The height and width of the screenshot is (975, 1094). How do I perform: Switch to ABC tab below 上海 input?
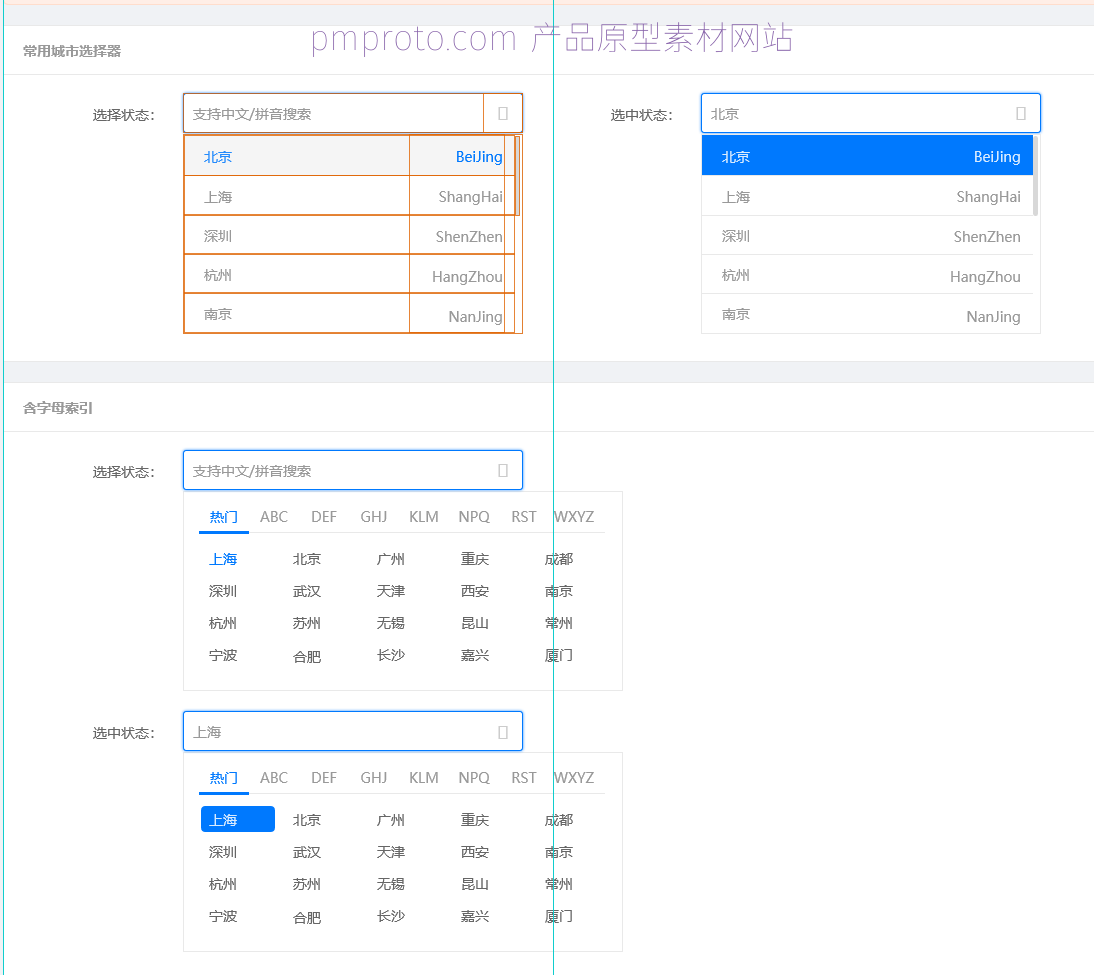click(274, 778)
